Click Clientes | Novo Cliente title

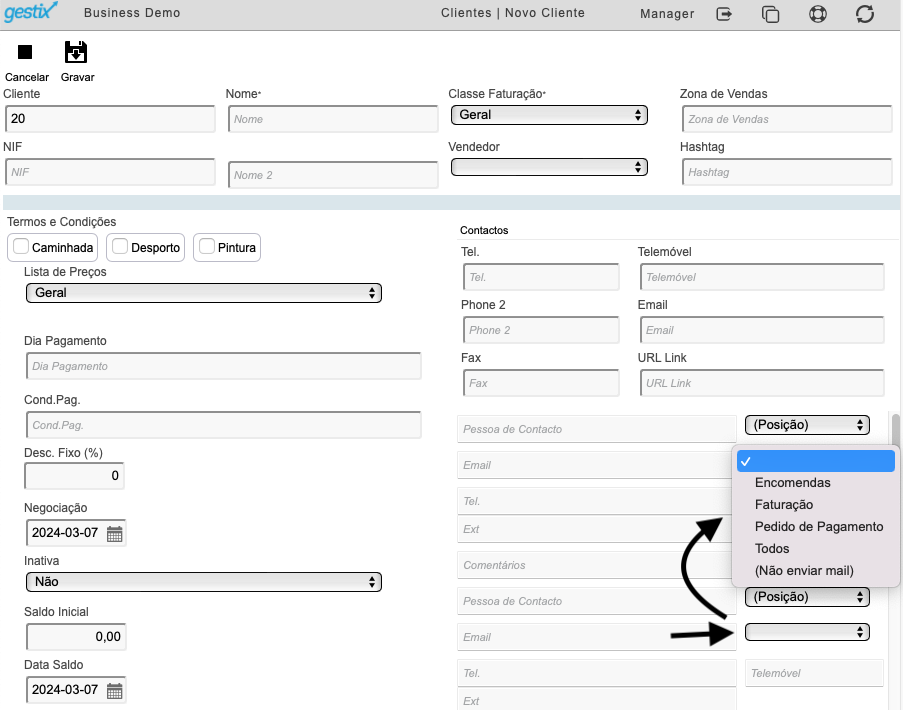click(x=513, y=13)
